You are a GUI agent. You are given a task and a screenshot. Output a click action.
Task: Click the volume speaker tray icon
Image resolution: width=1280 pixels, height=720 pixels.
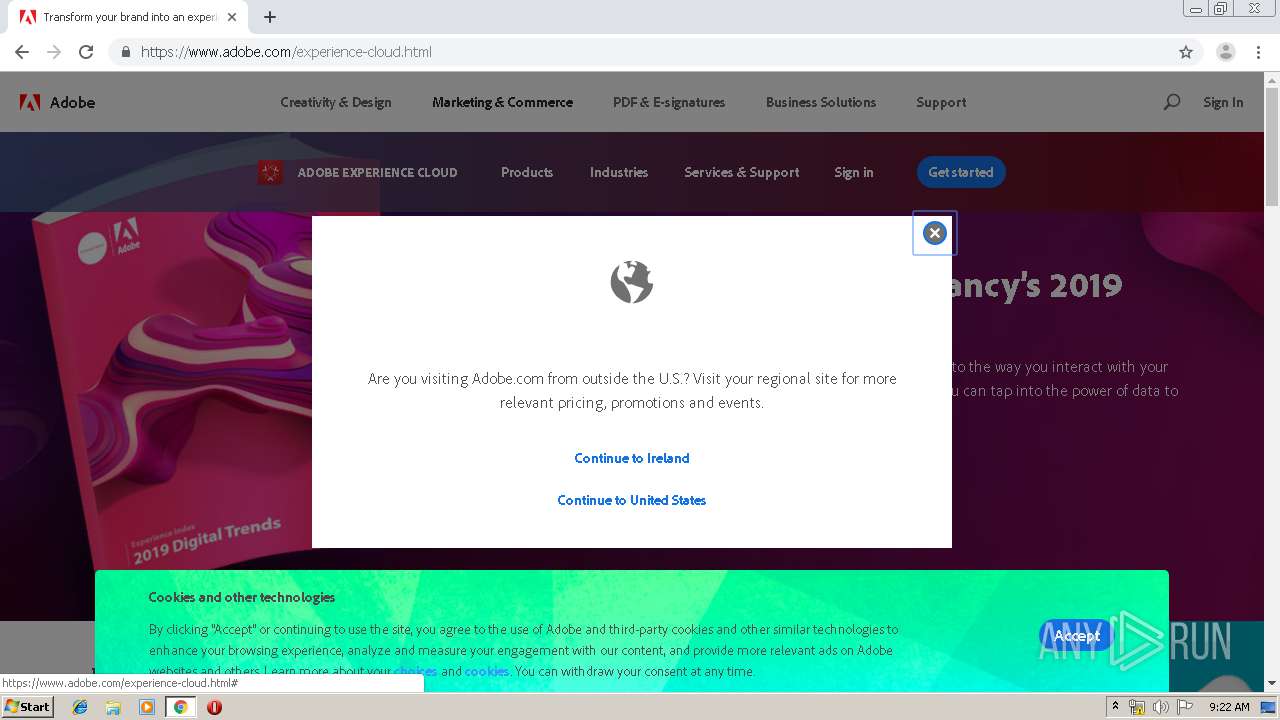coord(1160,707)
